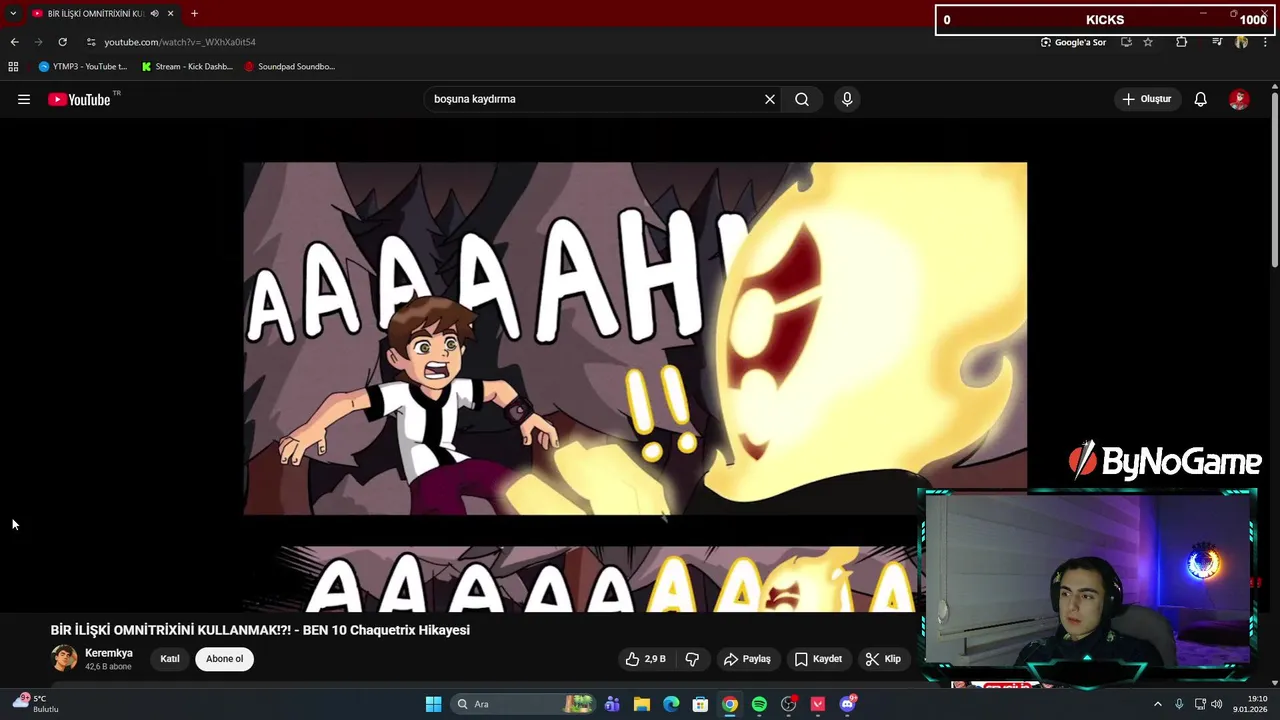Click the page vertical scrollbar
This screenshot has width=1280, height=720.
point(1274,180)
